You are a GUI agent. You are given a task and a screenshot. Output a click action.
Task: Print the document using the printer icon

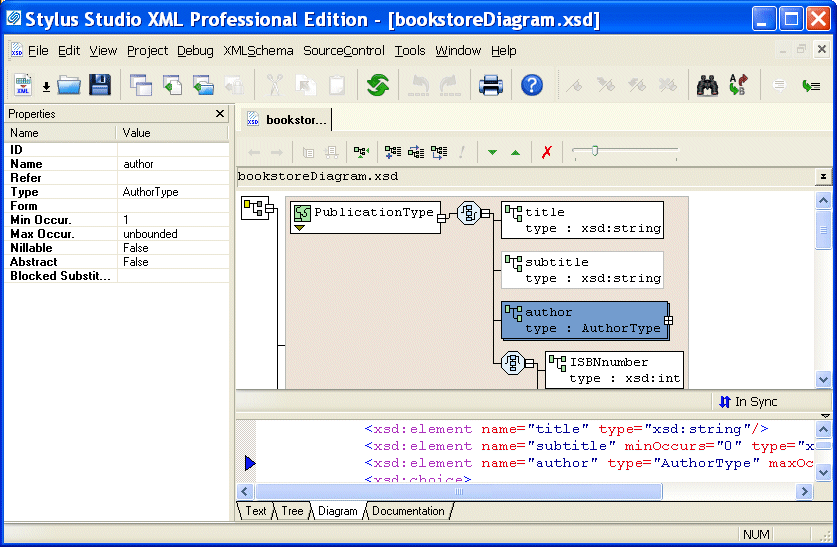[490, 85]
